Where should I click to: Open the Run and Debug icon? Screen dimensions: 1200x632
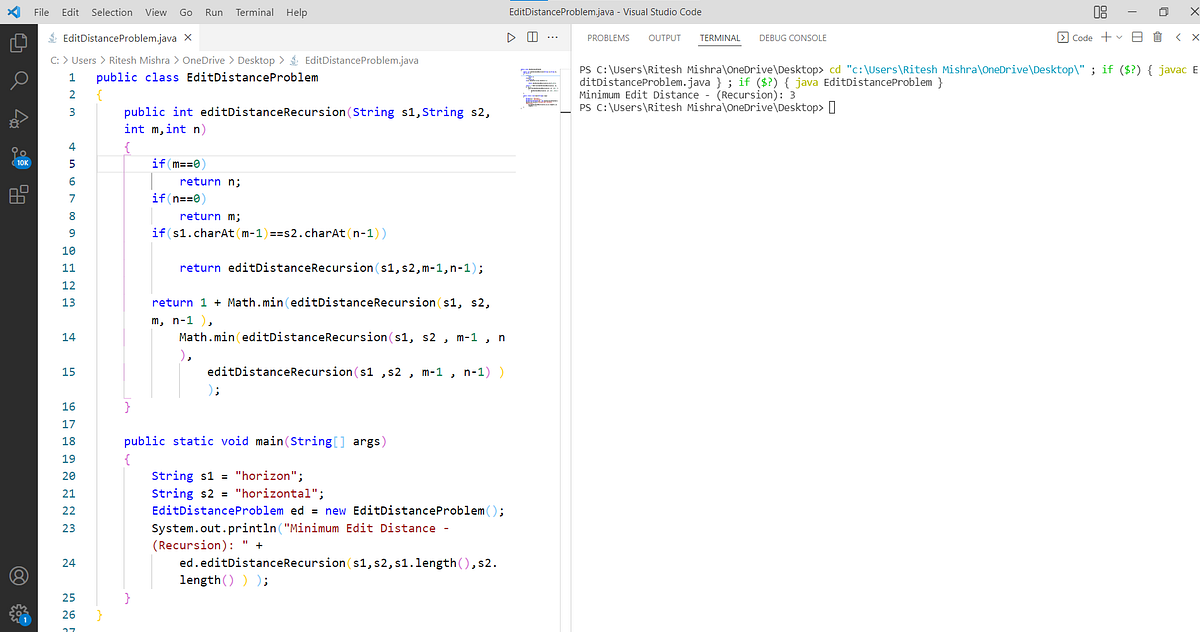pos(17,119)
